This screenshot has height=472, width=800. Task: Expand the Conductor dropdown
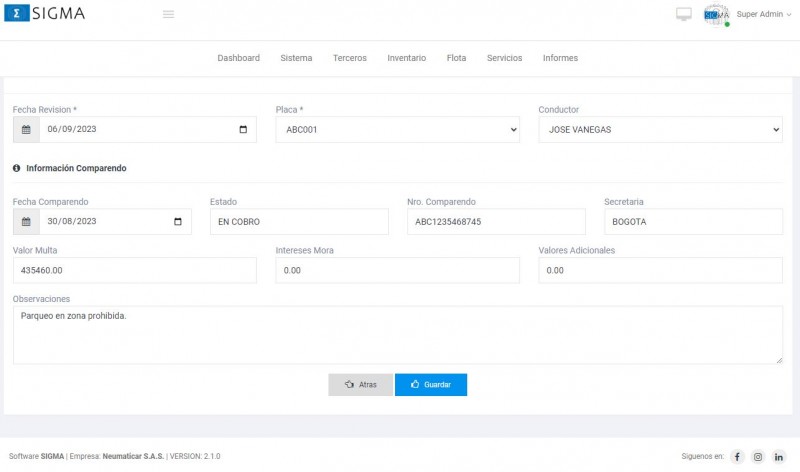pyautogui.click(x=660, y=130)
